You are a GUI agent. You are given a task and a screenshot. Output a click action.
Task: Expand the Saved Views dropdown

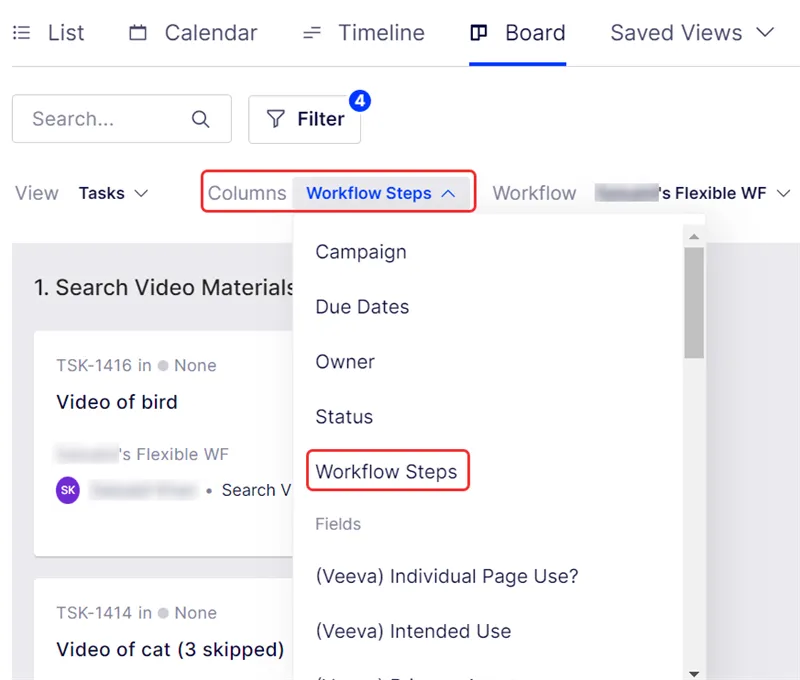[692, 33]
